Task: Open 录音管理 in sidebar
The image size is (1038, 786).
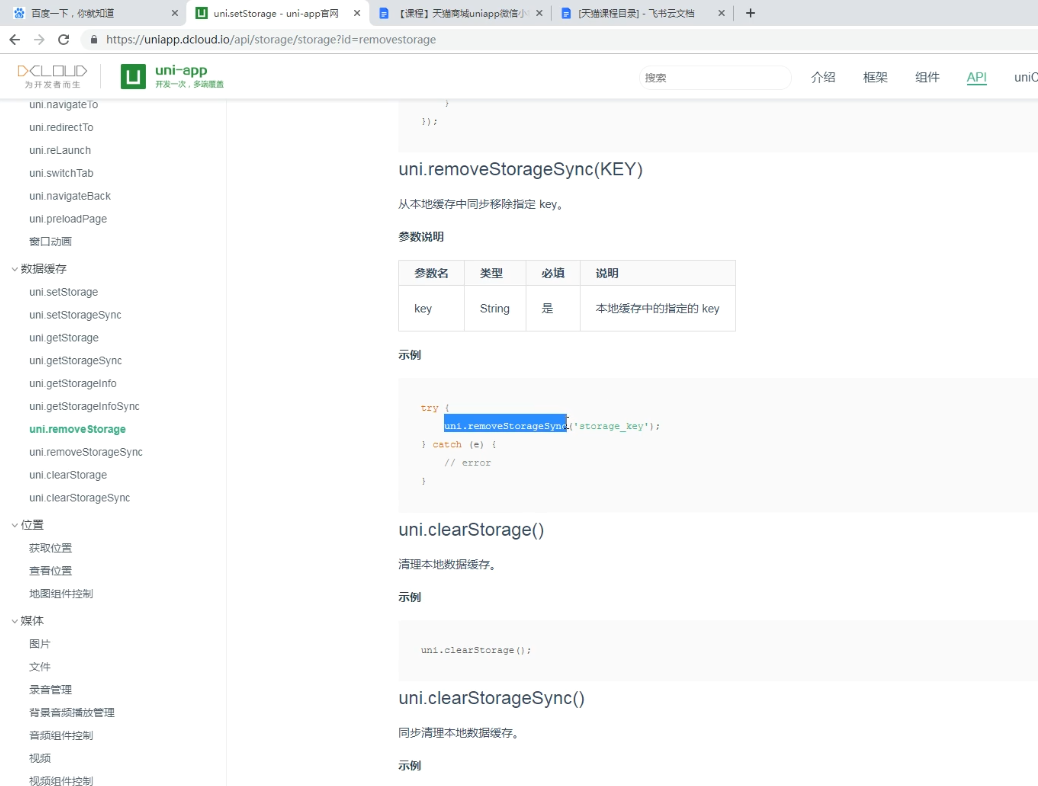Action: coord(50,689)
